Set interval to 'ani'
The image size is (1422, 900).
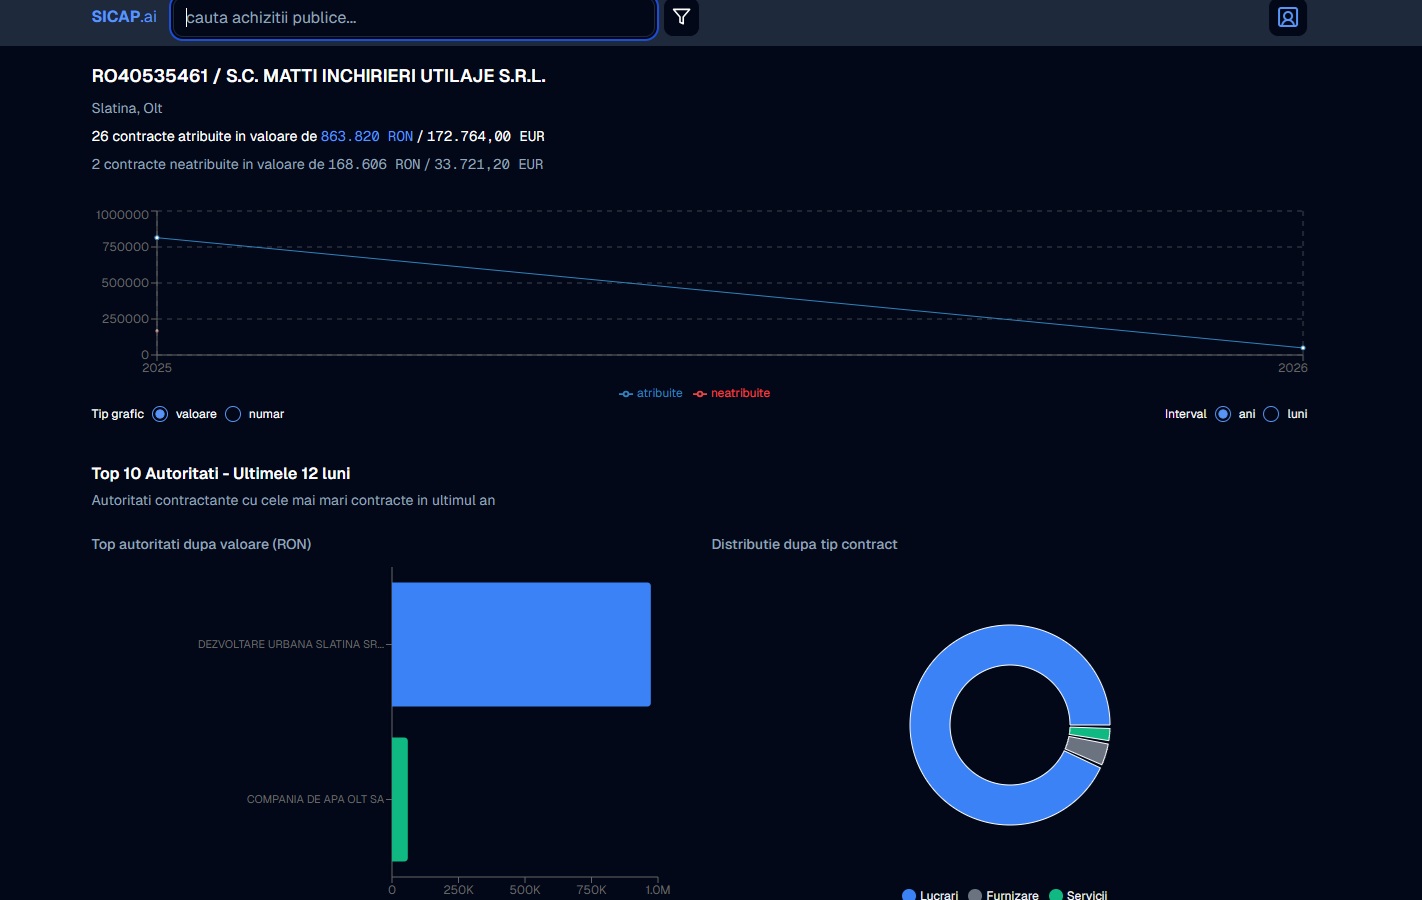click(x=1223, y=414)
